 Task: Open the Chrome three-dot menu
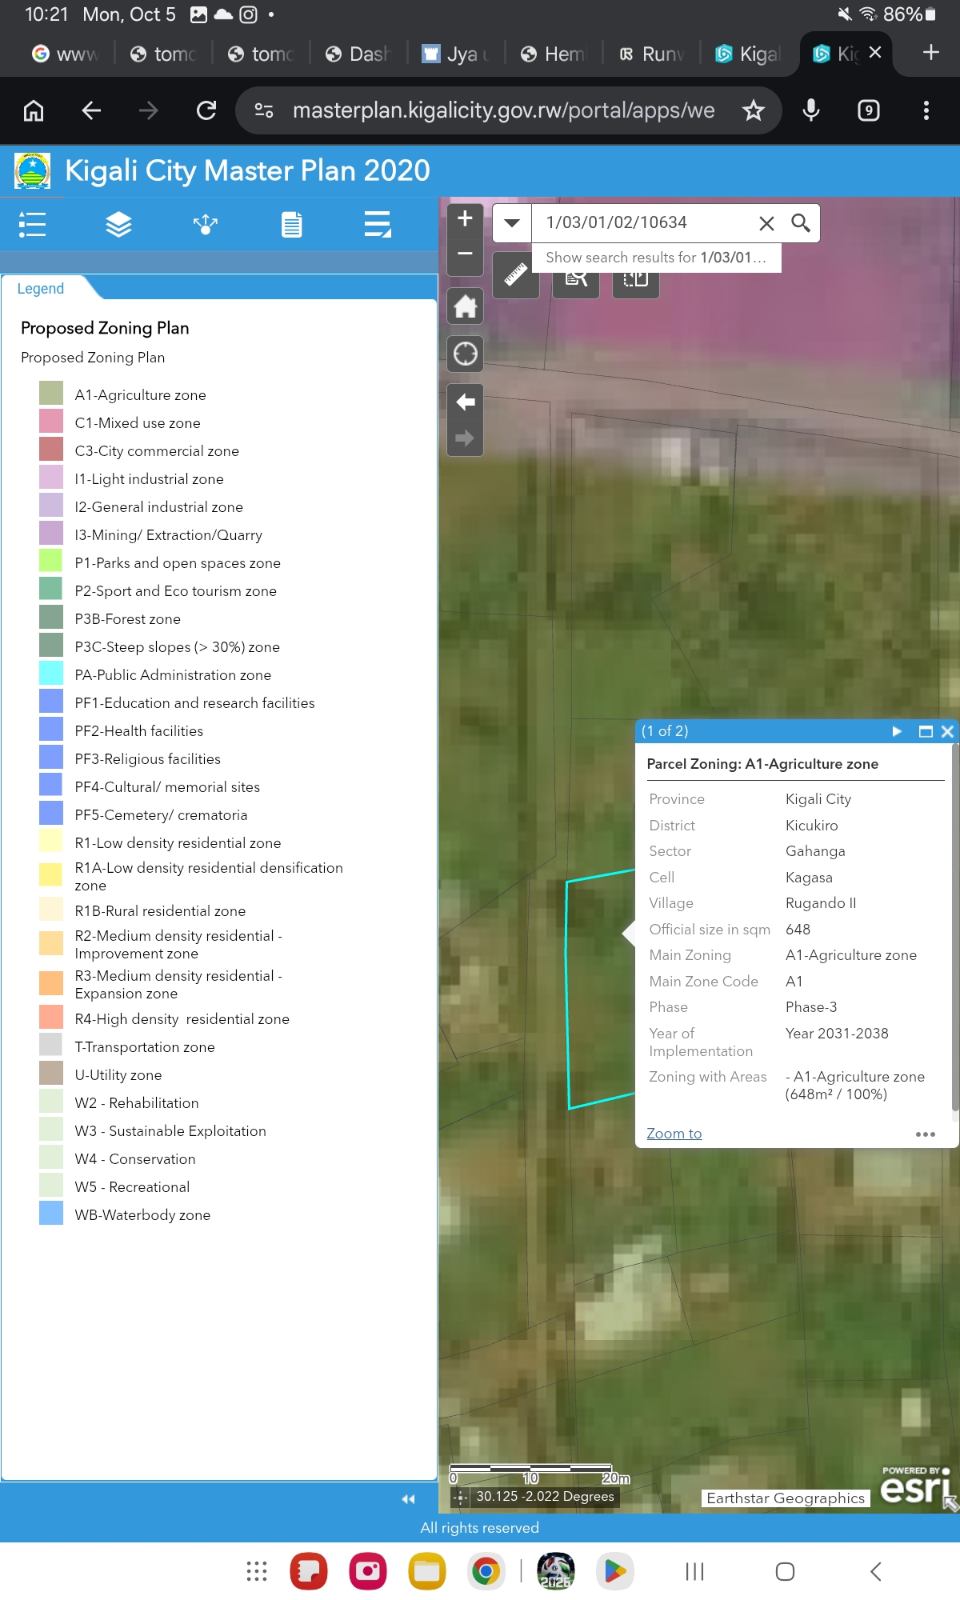pos(926,110)
